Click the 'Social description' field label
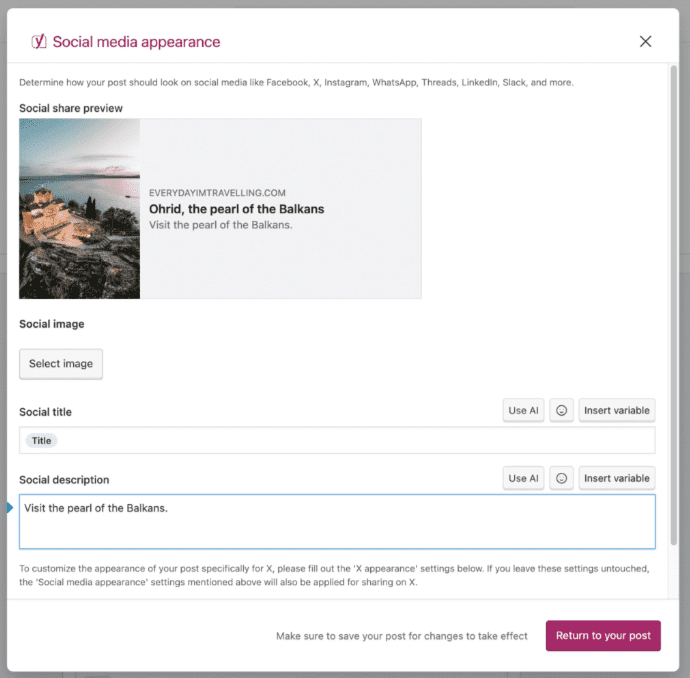The width and height of the screenshot is (690, 678). tap(64, 480)
